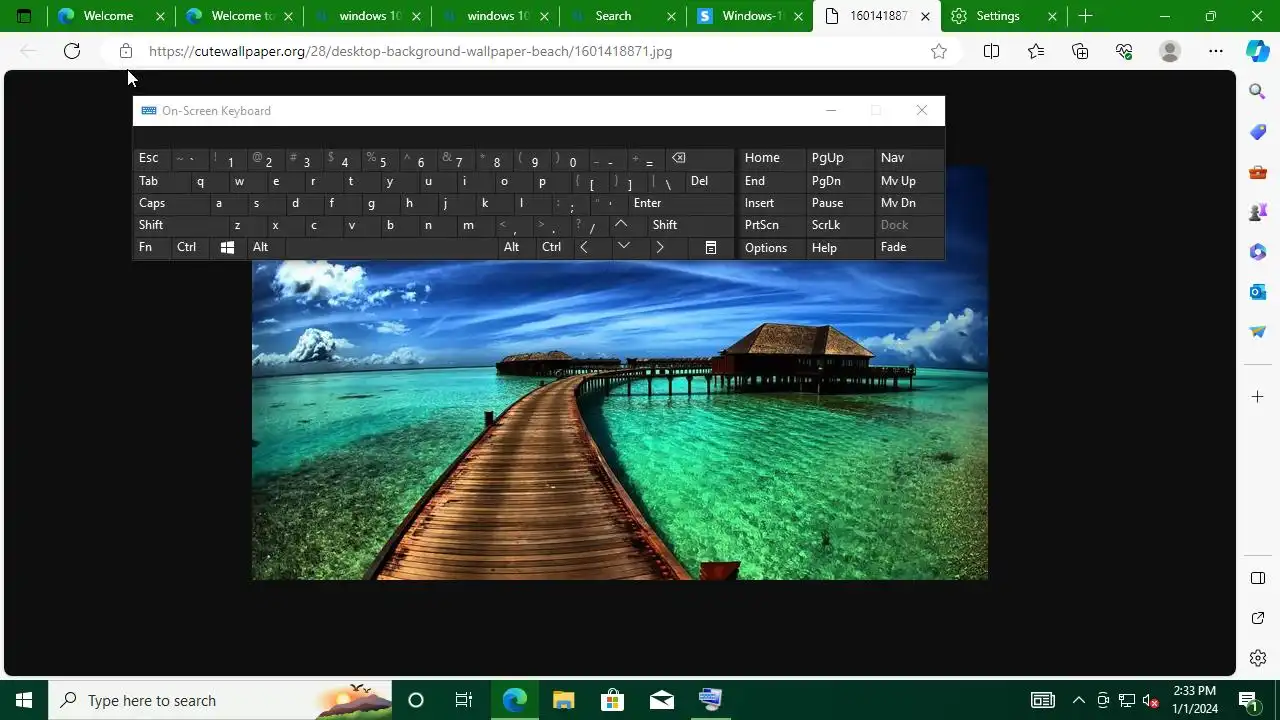Click the PrtScn key on keyboard
The height and width of the screenshot is (720, 1280).
coord(772,225)
